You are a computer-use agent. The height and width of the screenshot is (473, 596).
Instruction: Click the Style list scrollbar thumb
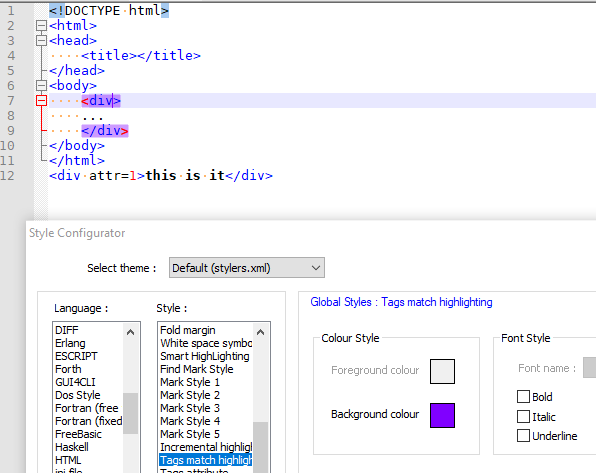pyautogui.click(x=260, y=447)
